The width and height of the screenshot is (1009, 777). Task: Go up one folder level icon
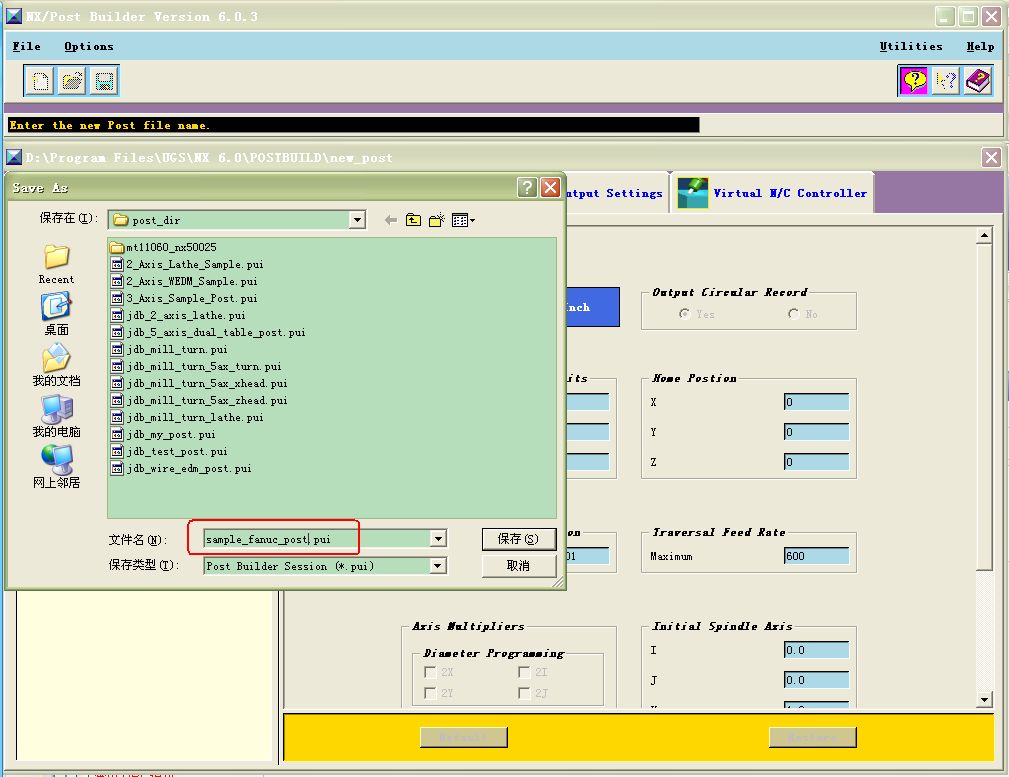[x=413, y=220]
